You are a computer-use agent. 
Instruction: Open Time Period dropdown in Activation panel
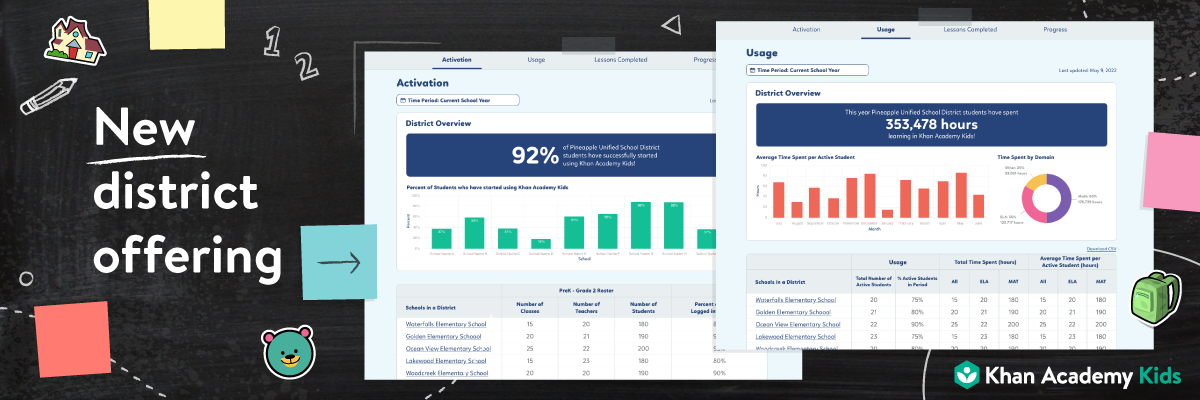click(x=458, y=100)
